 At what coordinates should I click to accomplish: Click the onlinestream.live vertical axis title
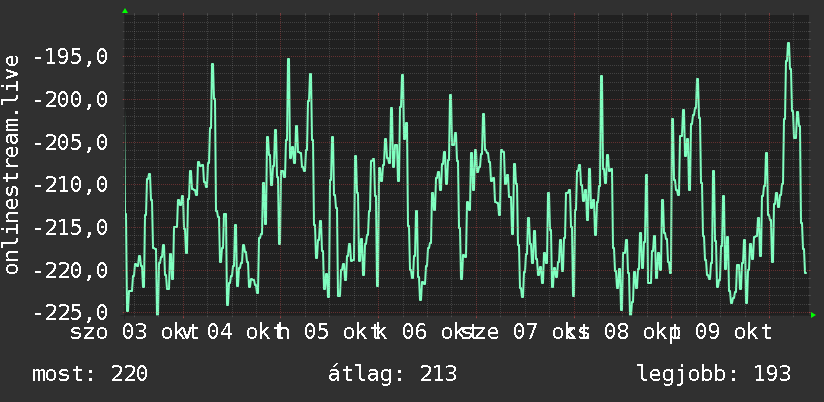coord(12,164)
